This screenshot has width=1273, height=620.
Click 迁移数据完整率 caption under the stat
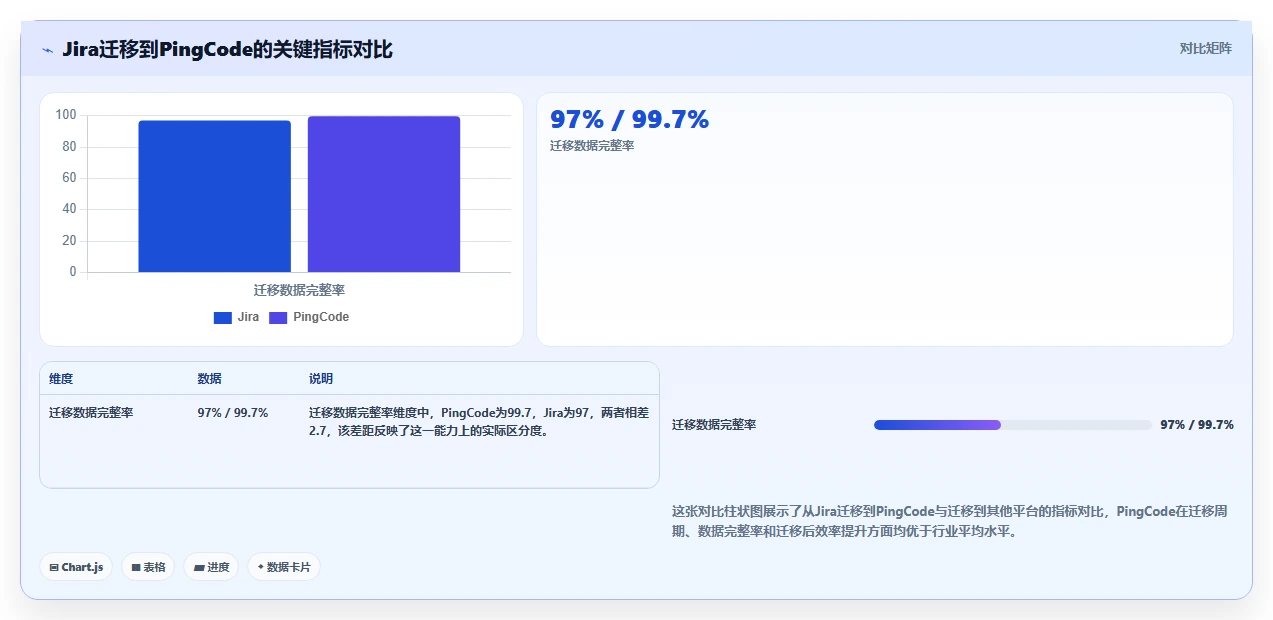tap(592, 146)
